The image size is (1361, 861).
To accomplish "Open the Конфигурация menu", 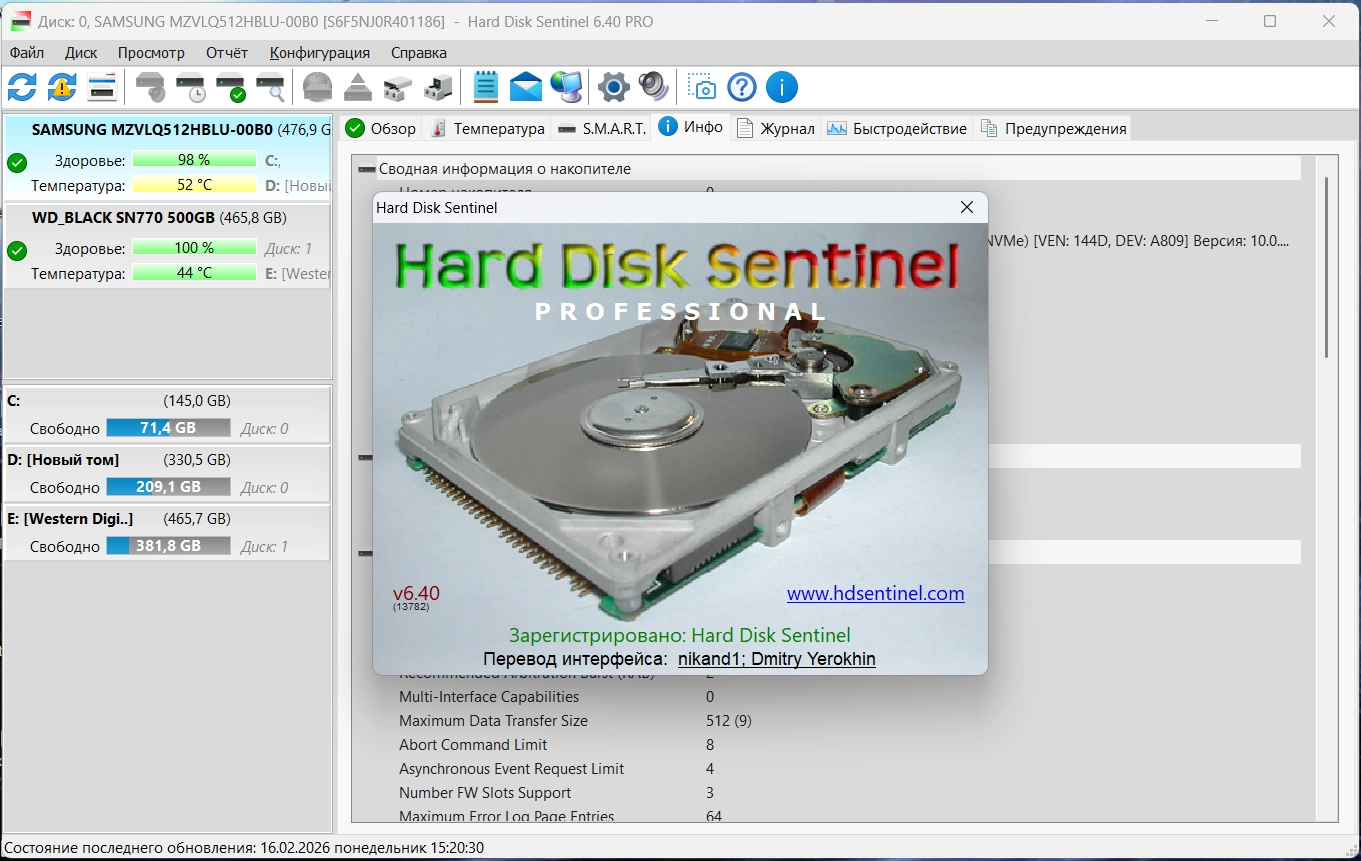I will coord(320,53).
